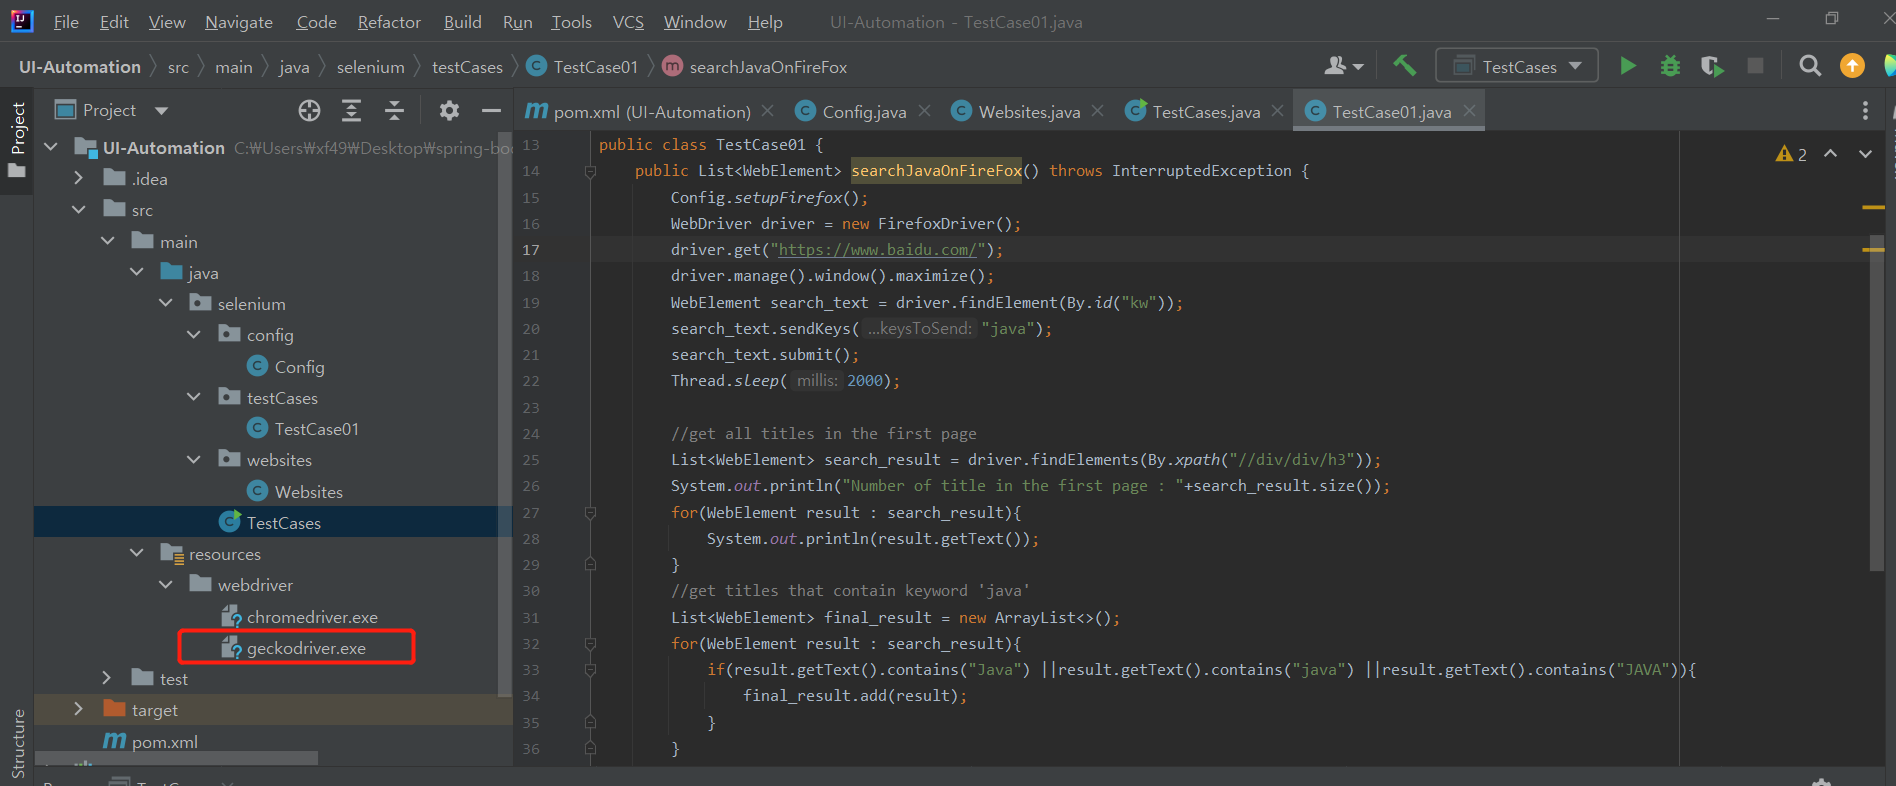
Task: Select geckodriver.exe in project tree
Action: pos(306,648)
